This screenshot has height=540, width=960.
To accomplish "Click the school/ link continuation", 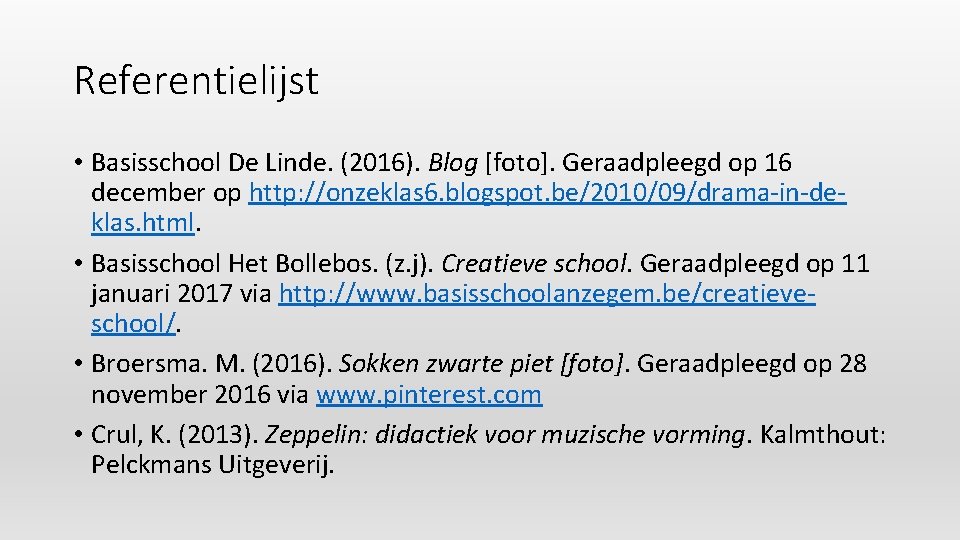I will 134,324.
